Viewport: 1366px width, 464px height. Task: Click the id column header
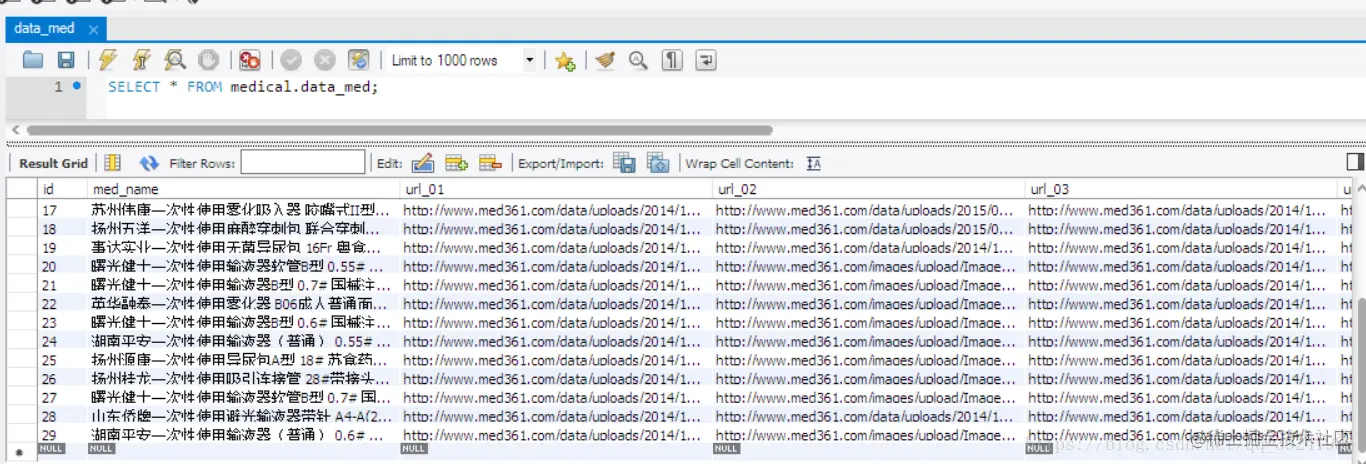pos(62,189)
